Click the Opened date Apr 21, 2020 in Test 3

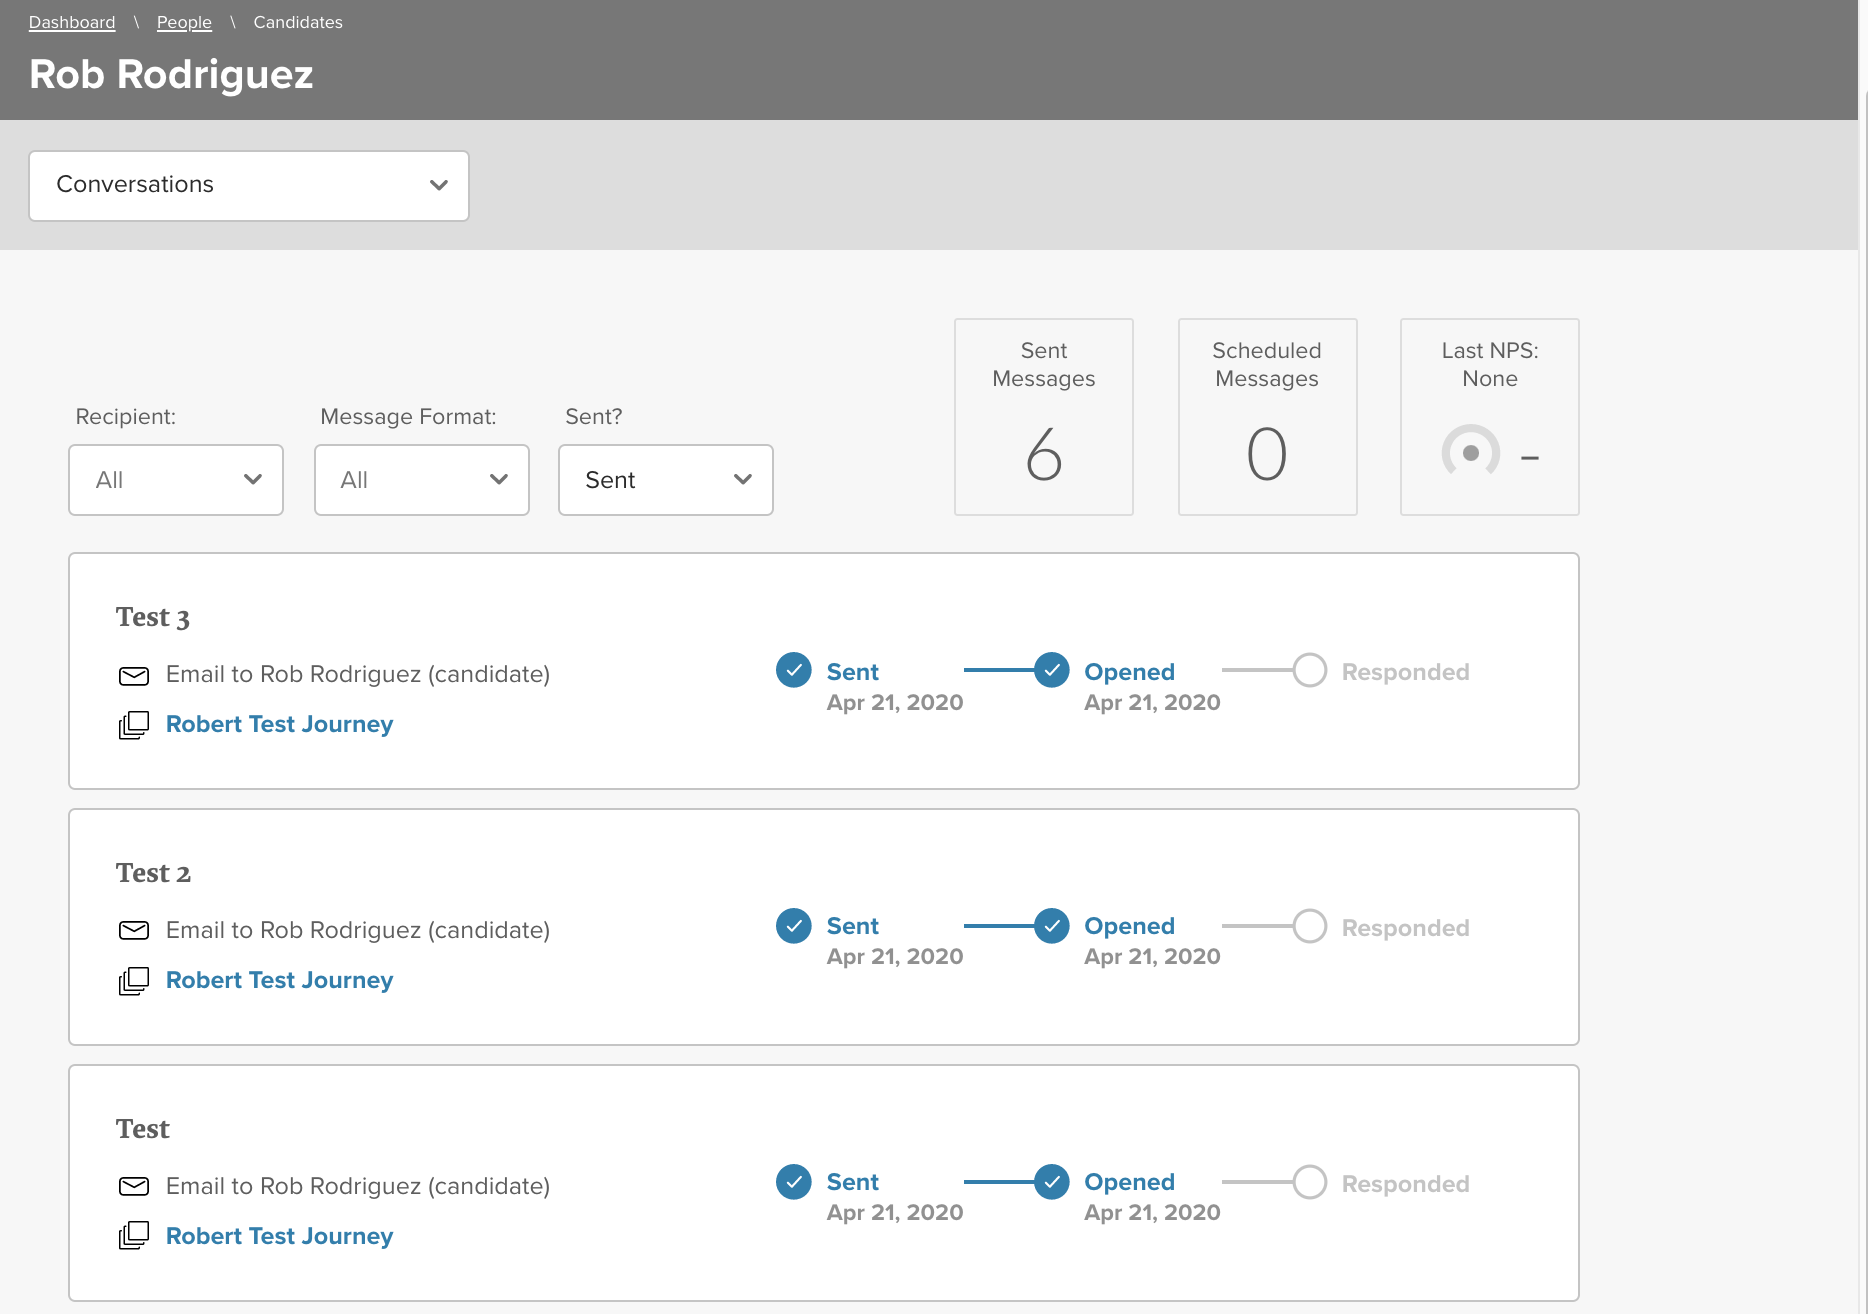[1152, 702]
